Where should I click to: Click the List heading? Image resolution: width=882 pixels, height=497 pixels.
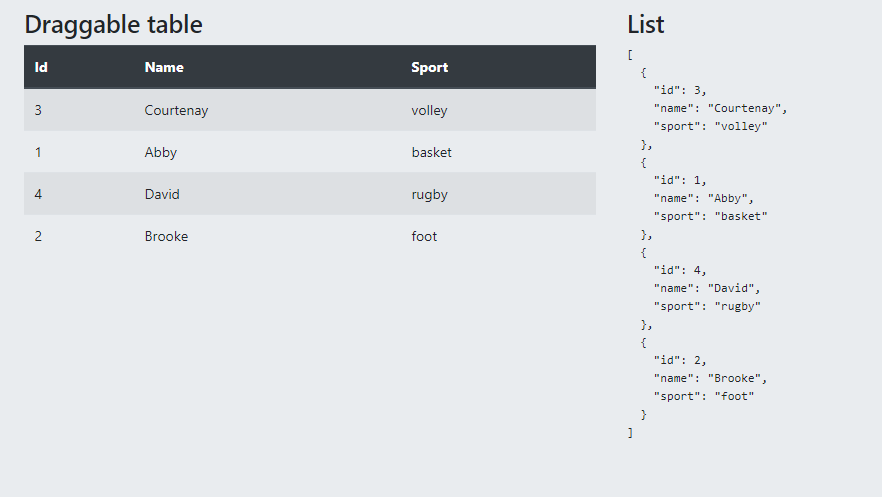click(x=645, y=25)
